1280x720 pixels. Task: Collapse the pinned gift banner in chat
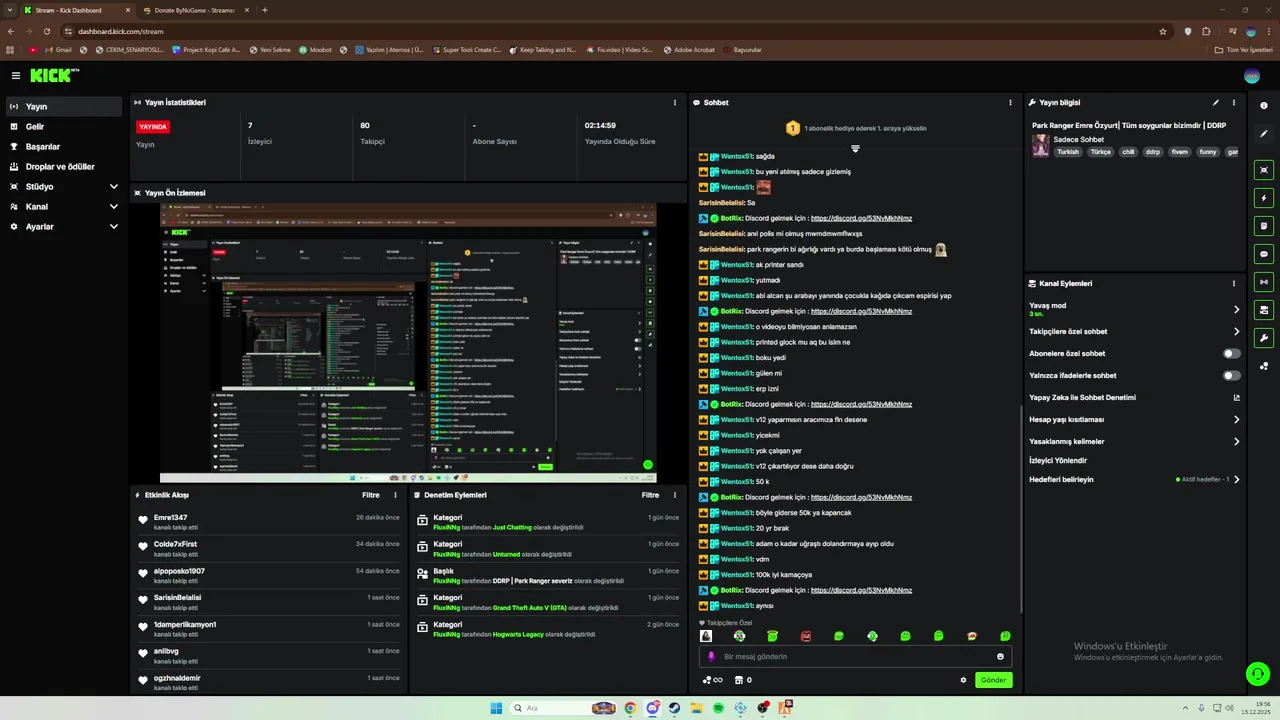(855, 149)
